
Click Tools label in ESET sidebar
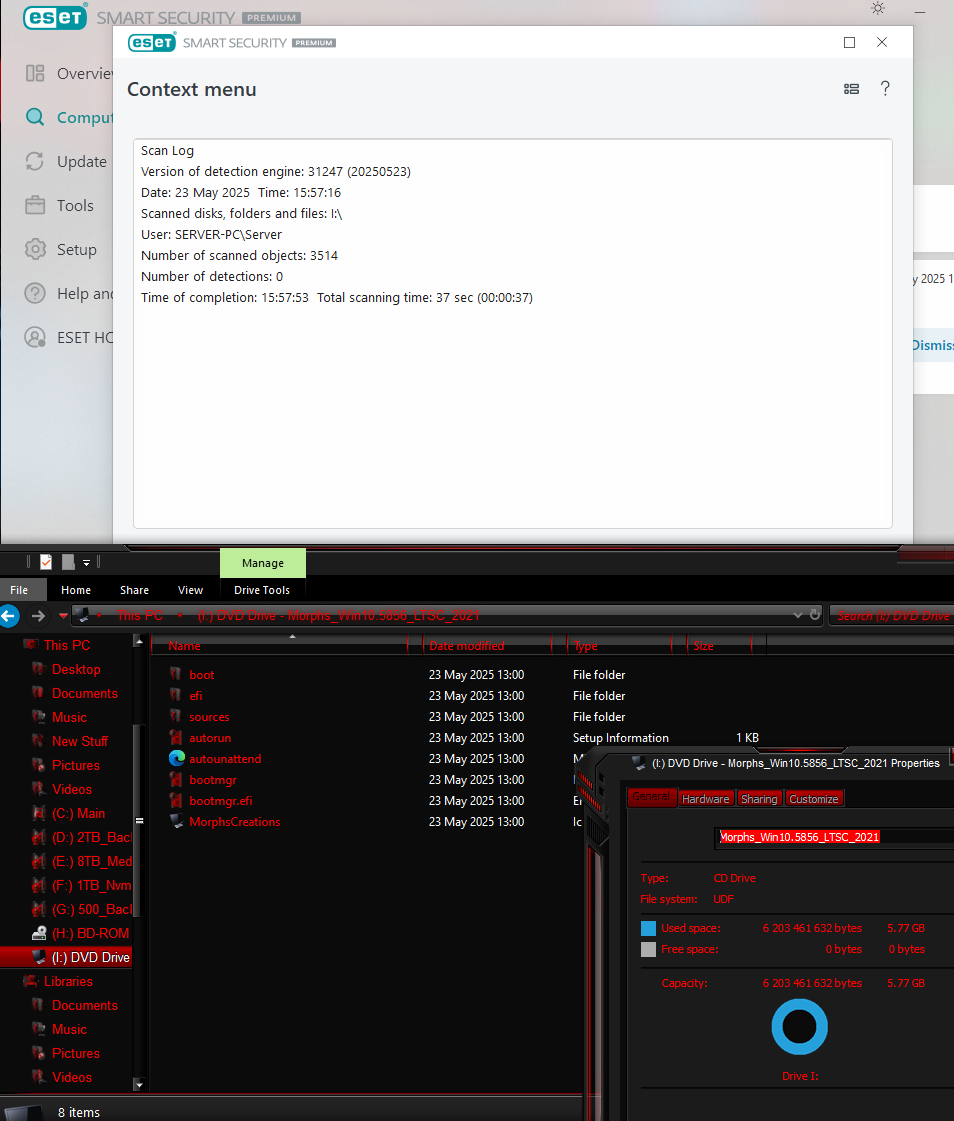[x=75, y=206]
